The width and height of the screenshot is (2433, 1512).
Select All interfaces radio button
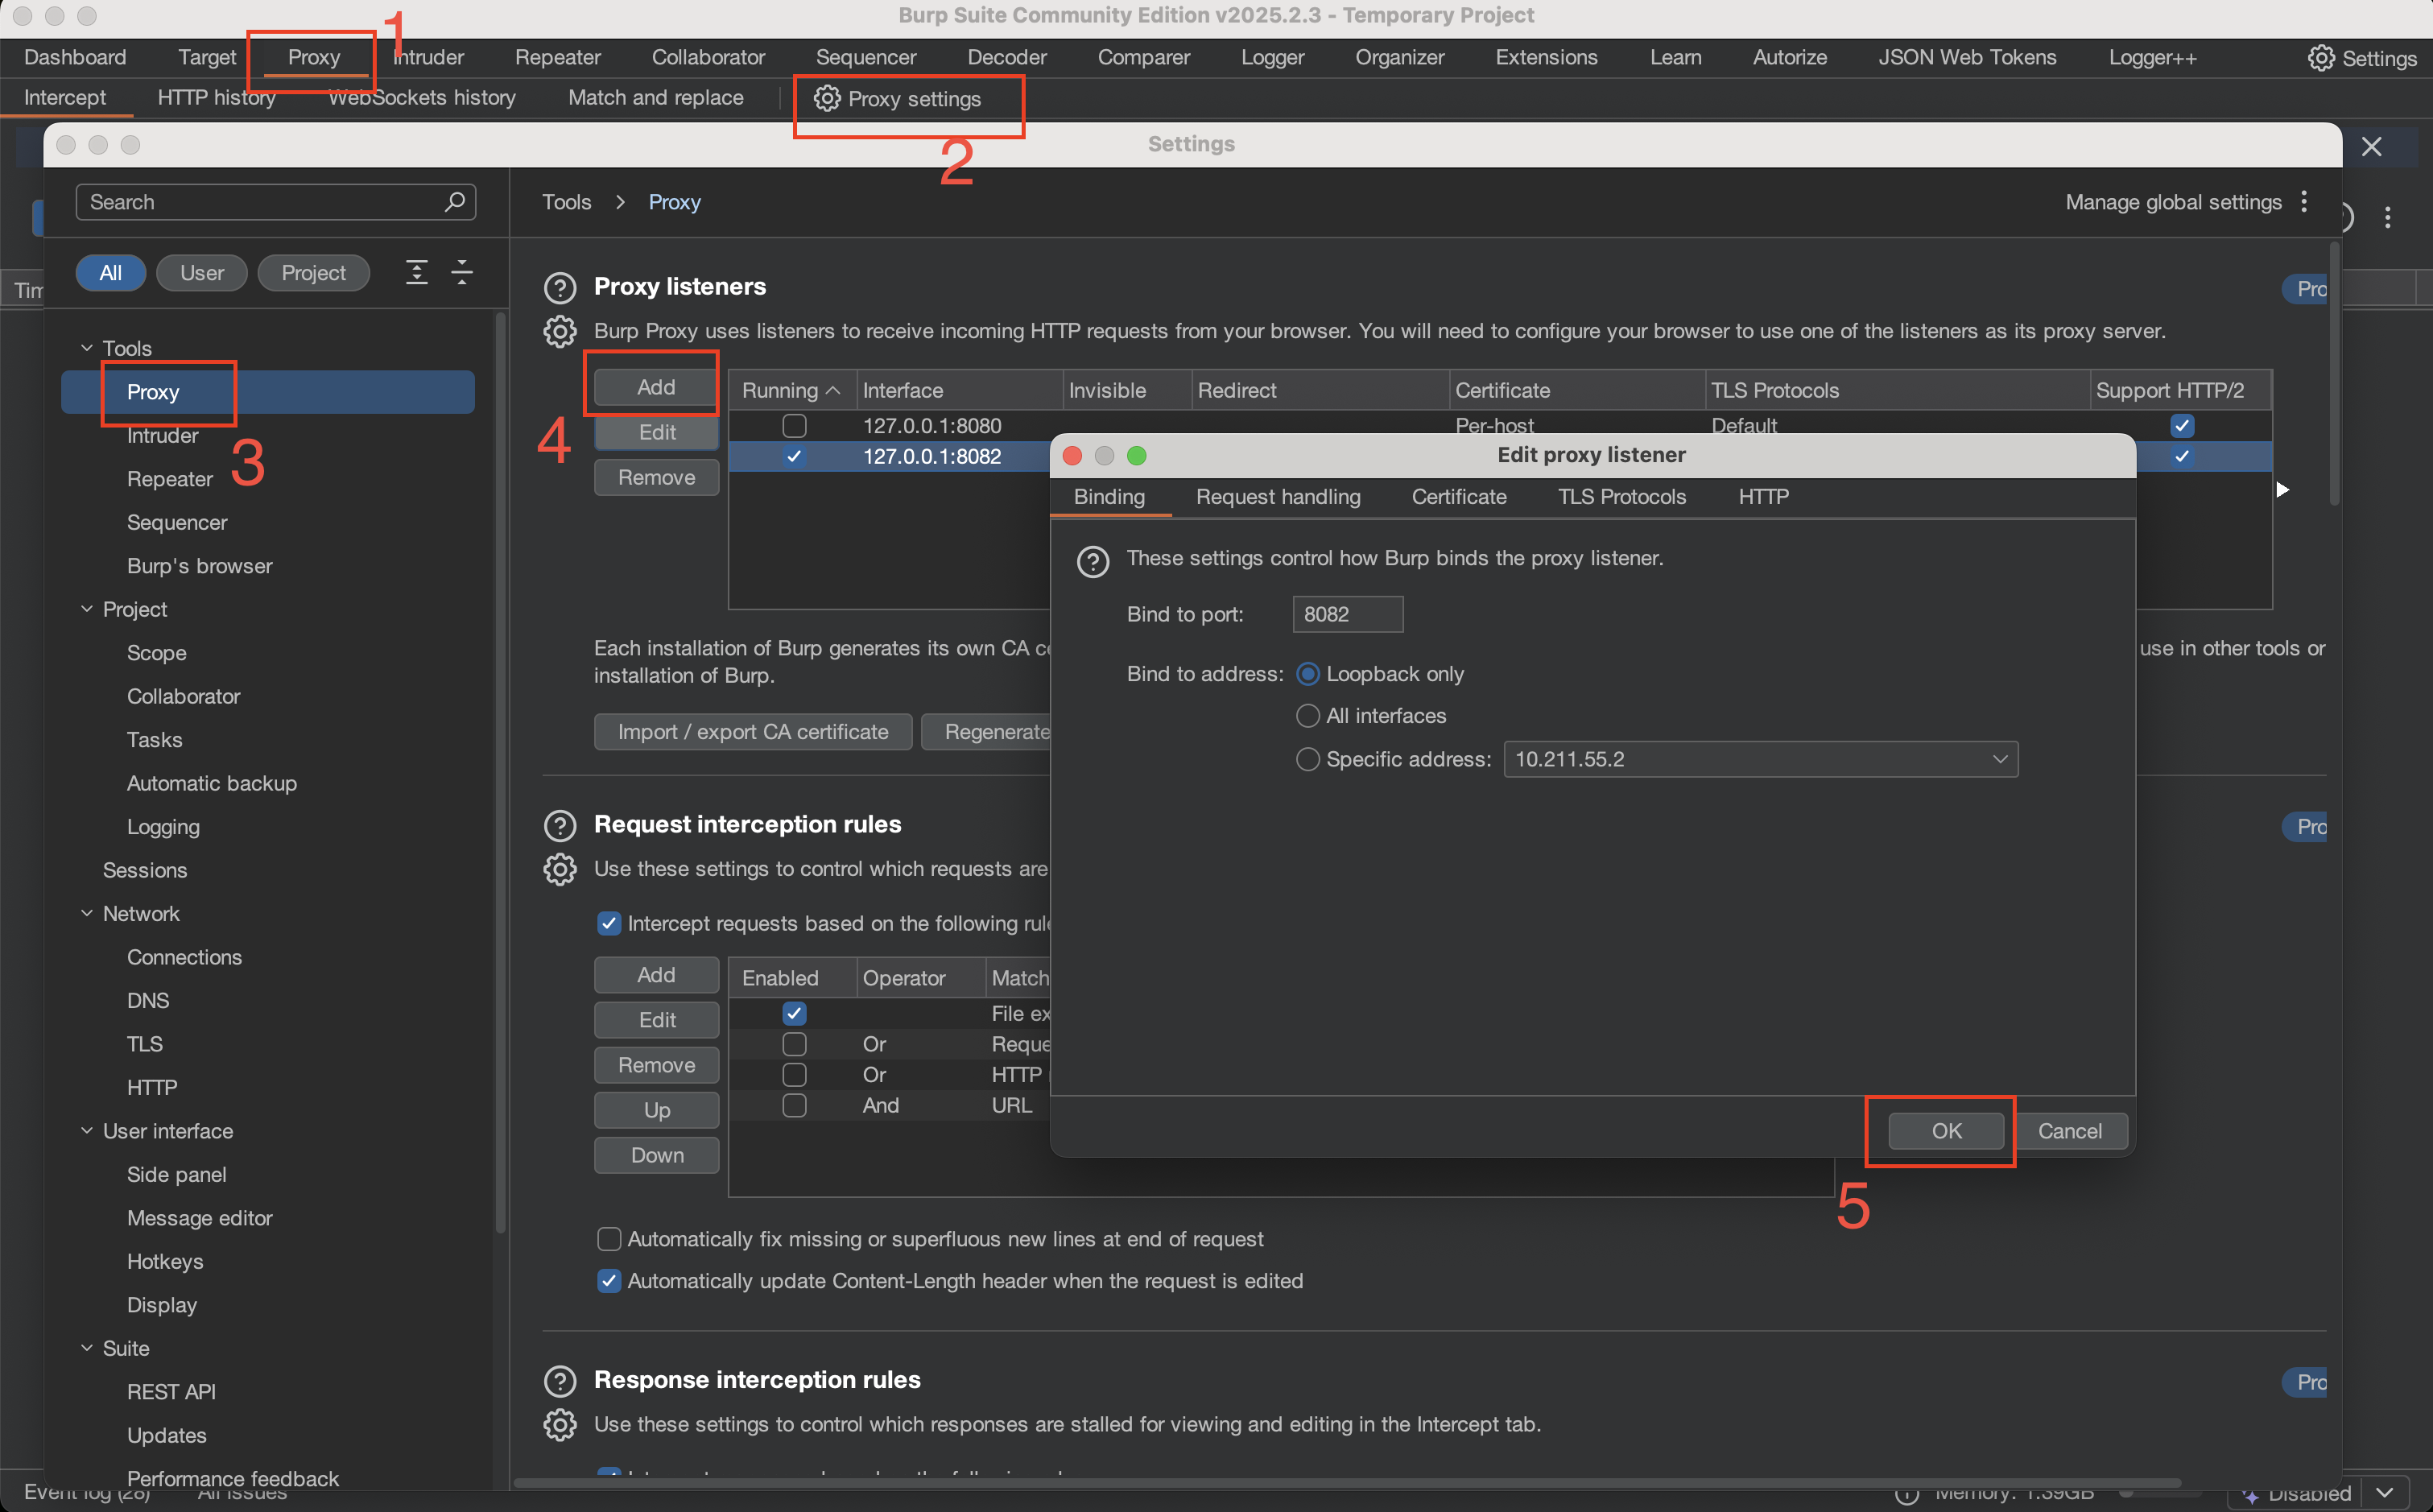1307,716
